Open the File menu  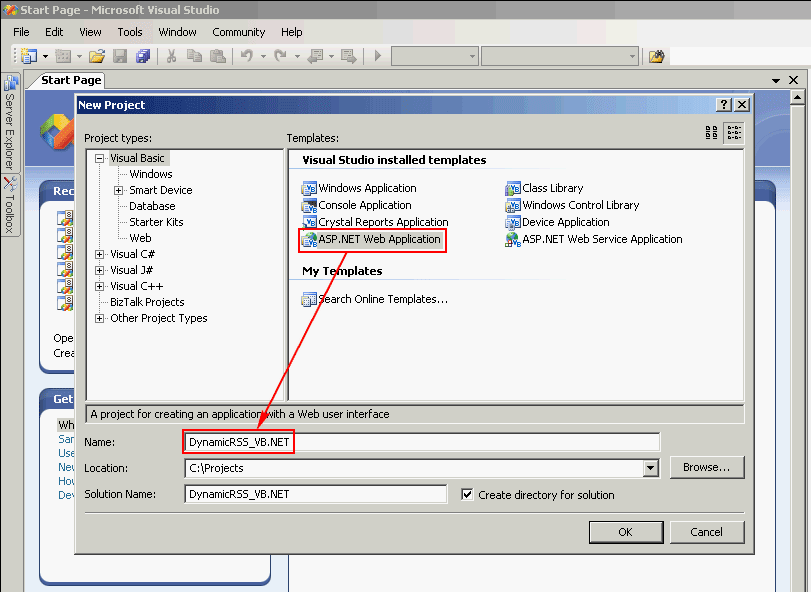(21, 32)
